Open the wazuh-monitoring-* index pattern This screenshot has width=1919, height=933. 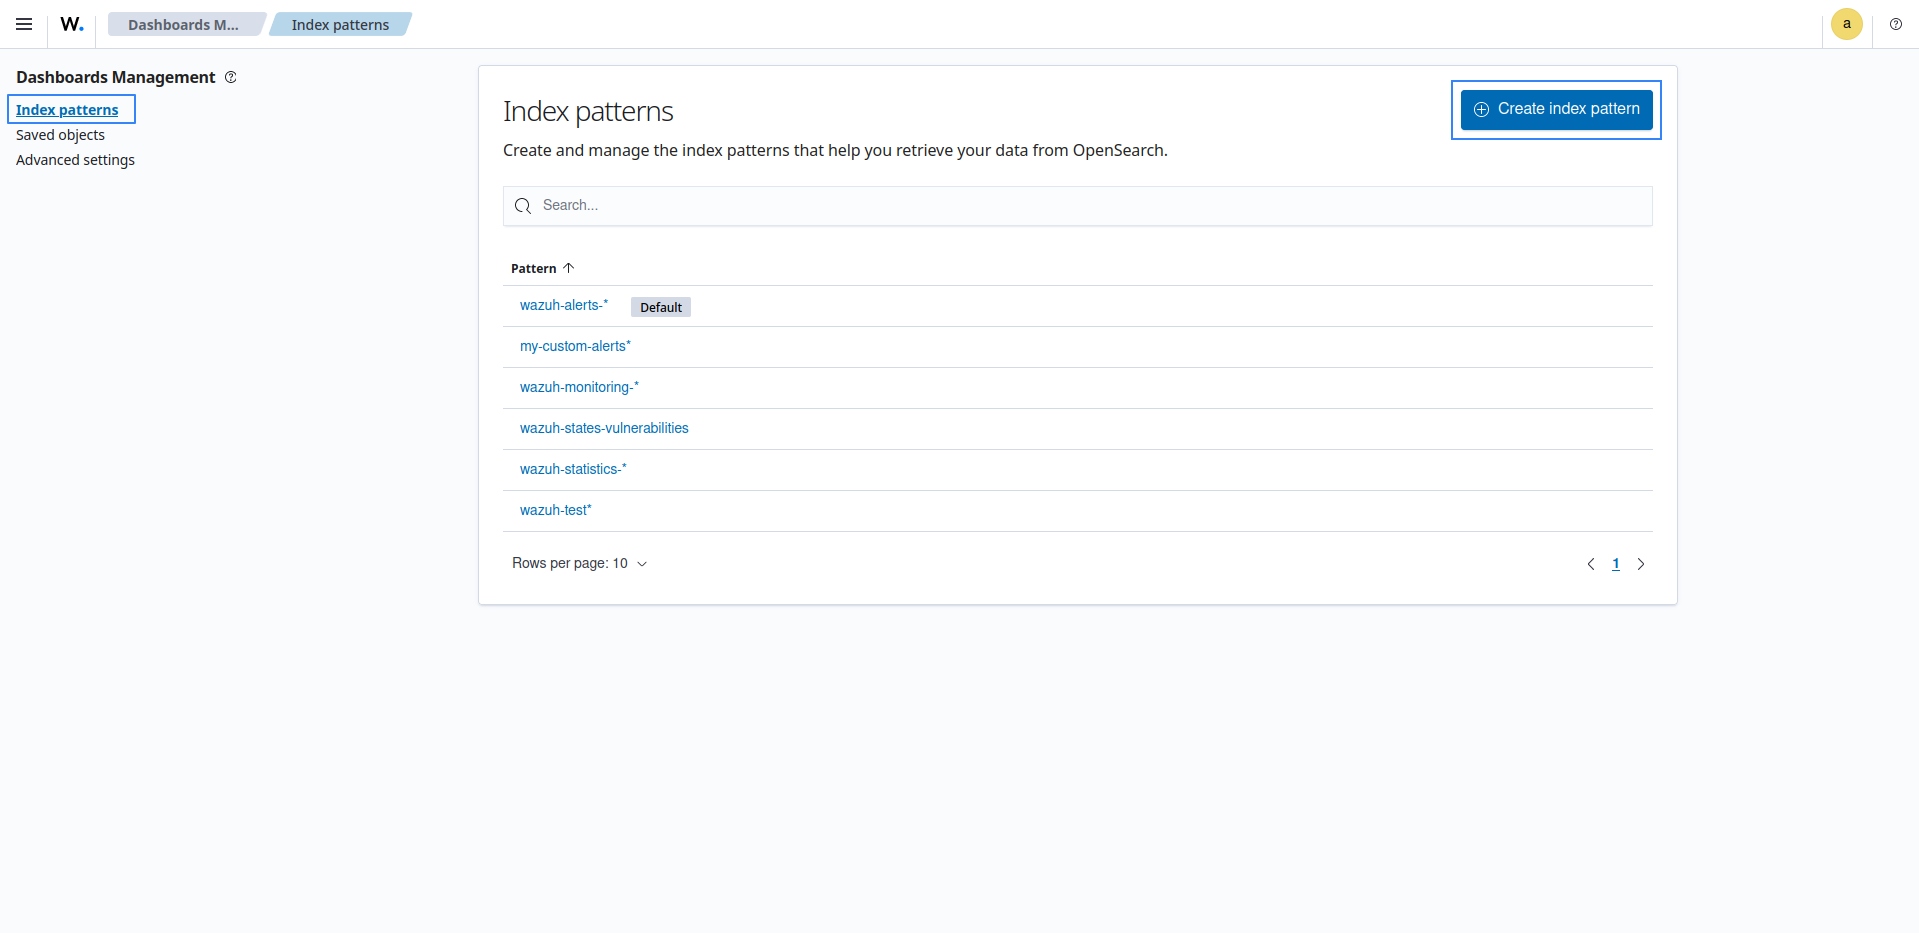point(579,388)
